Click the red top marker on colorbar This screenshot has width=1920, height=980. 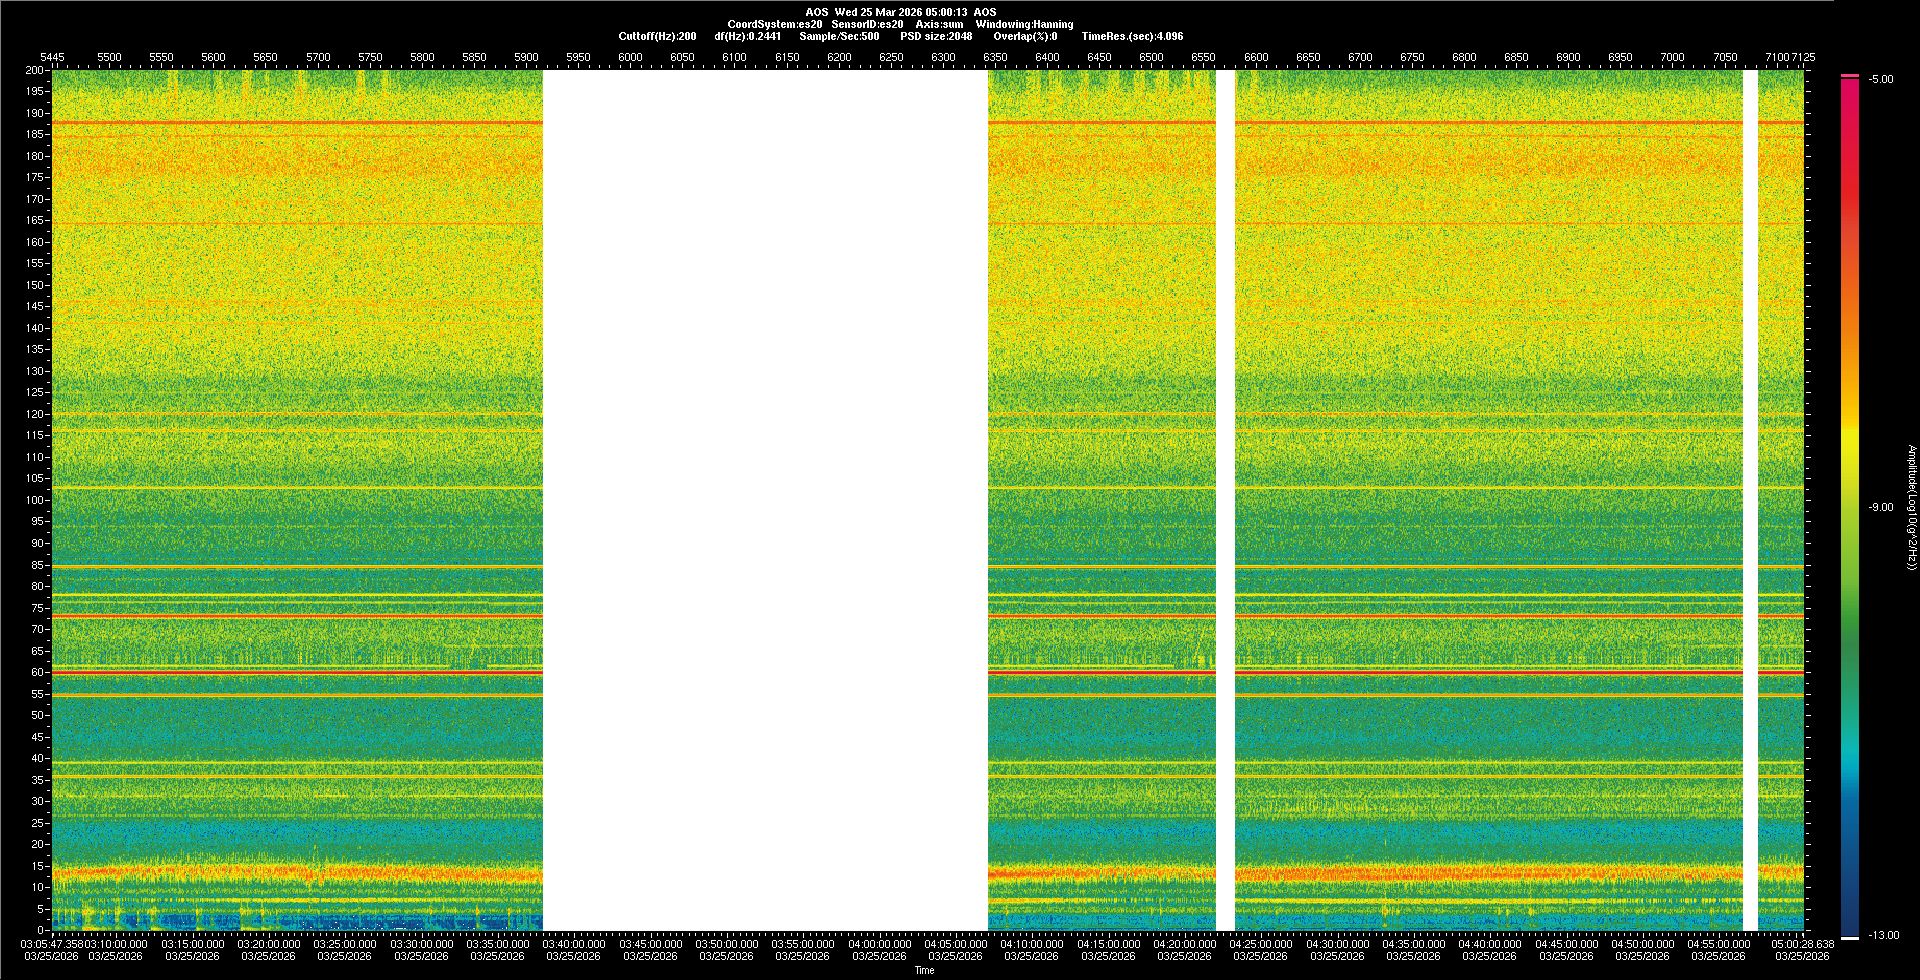pos(1850,76)
